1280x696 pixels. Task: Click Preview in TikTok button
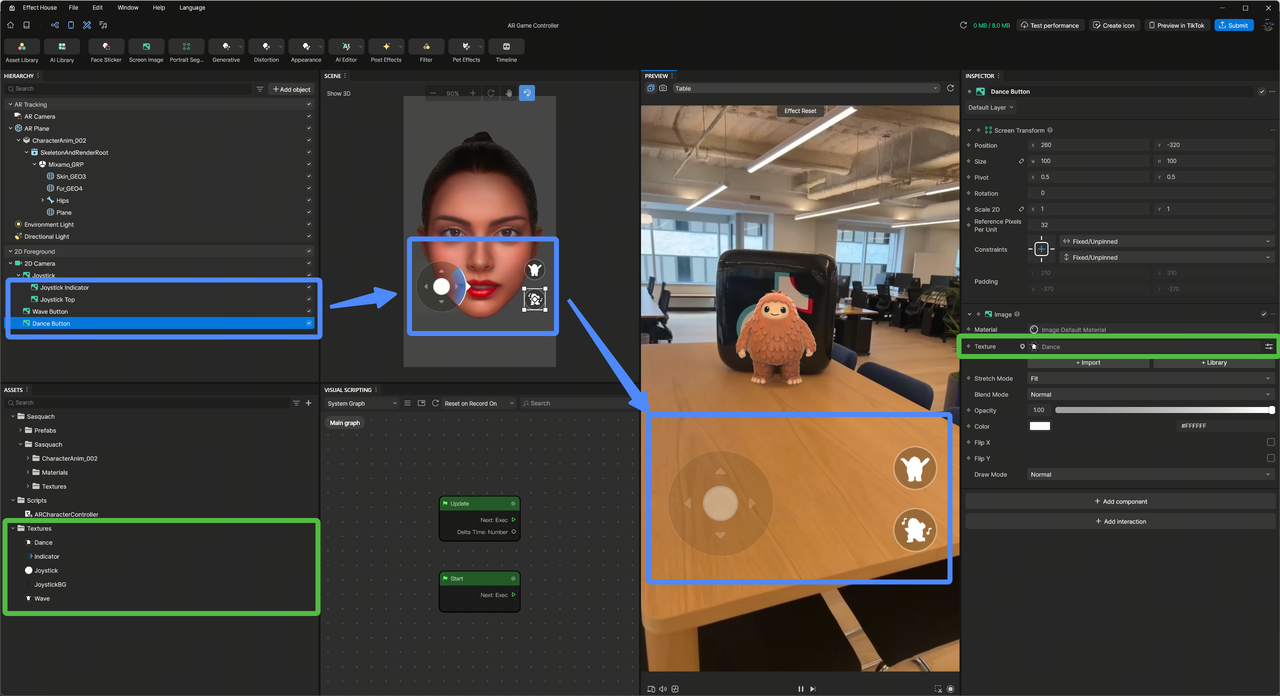pos(1177,25)
